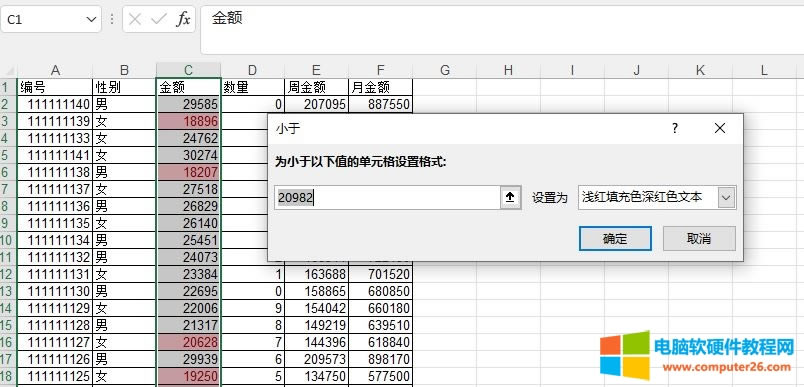
Task: Click highlighted cell 19250
Action: click(x=188, y=376)
